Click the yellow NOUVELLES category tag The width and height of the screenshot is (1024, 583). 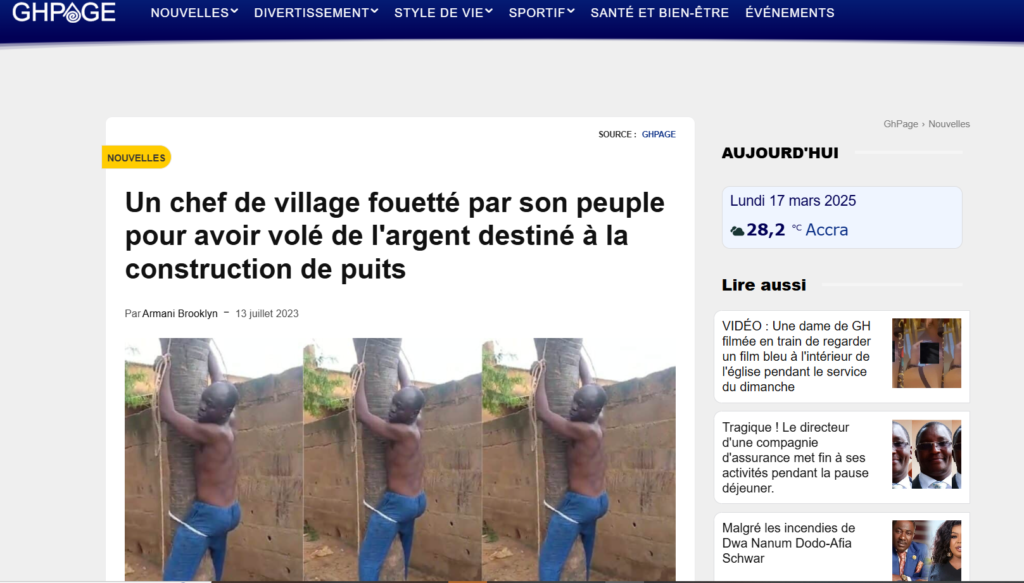point(136,157)
